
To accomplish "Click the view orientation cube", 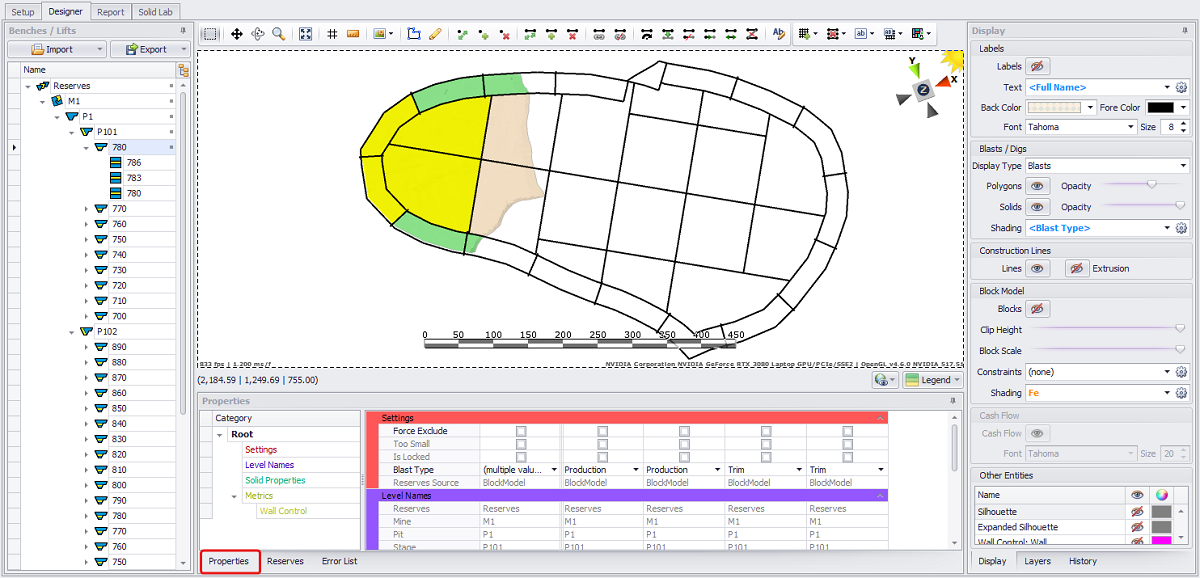I will pyautogui.click(x=922, y=89).
